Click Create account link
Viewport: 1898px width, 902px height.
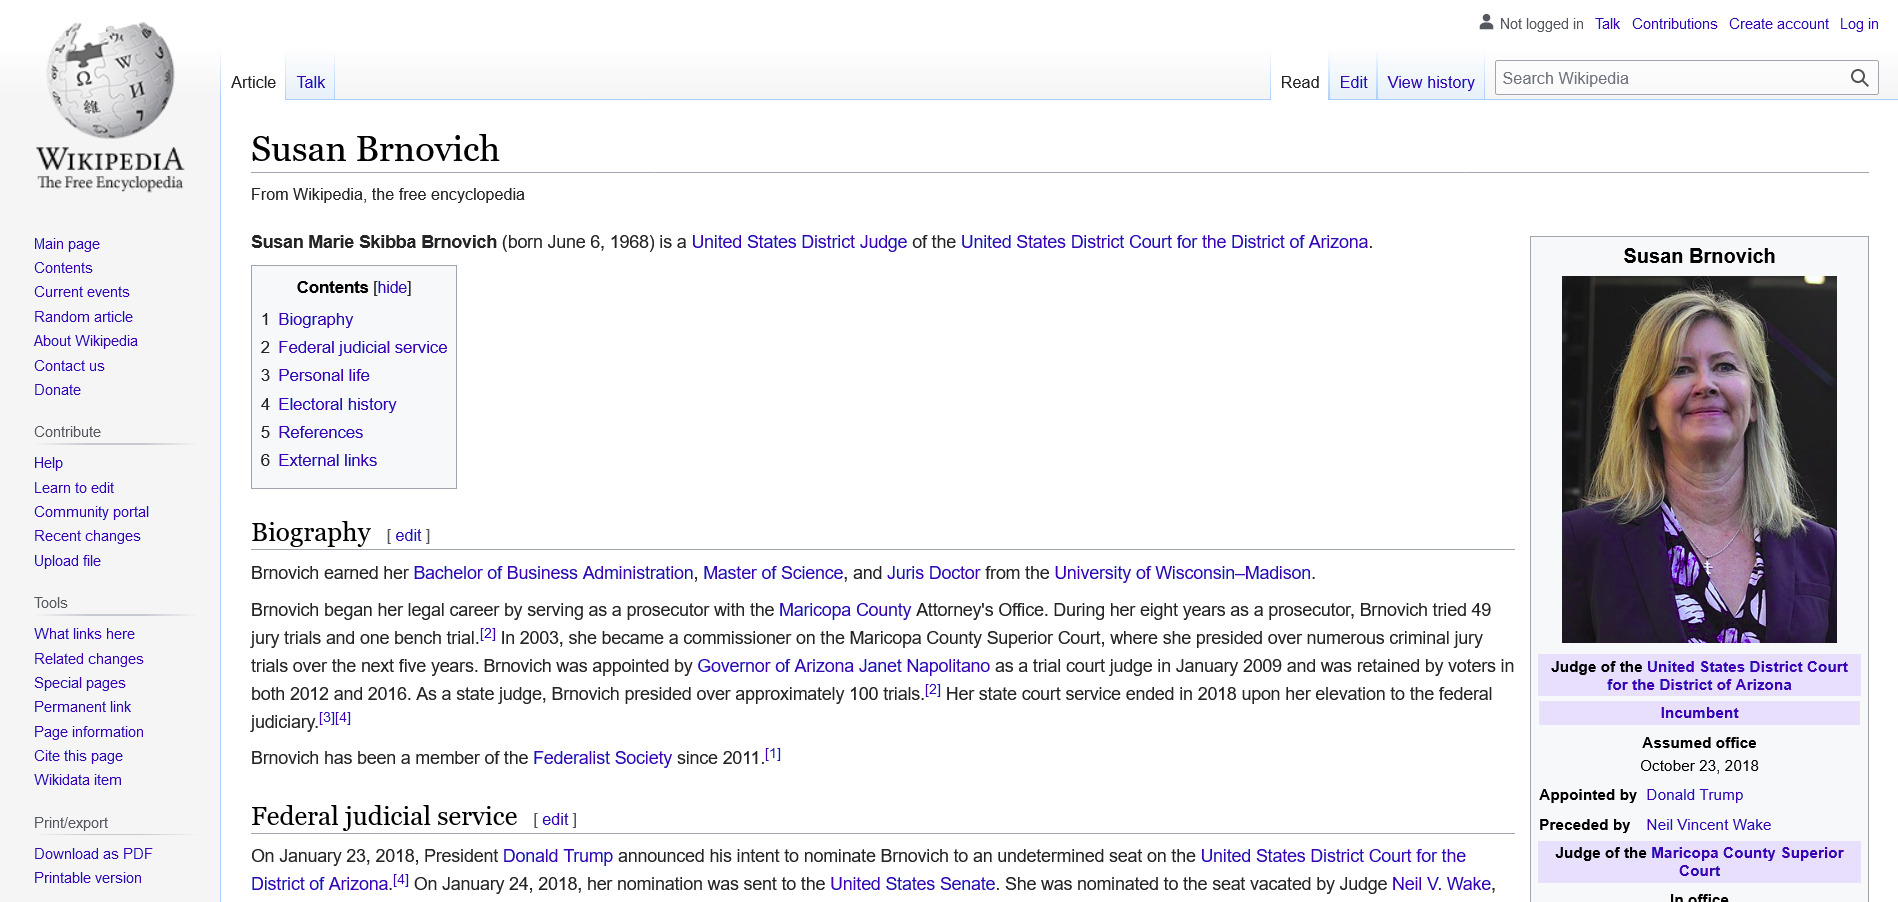click(x=1778, y=24)
